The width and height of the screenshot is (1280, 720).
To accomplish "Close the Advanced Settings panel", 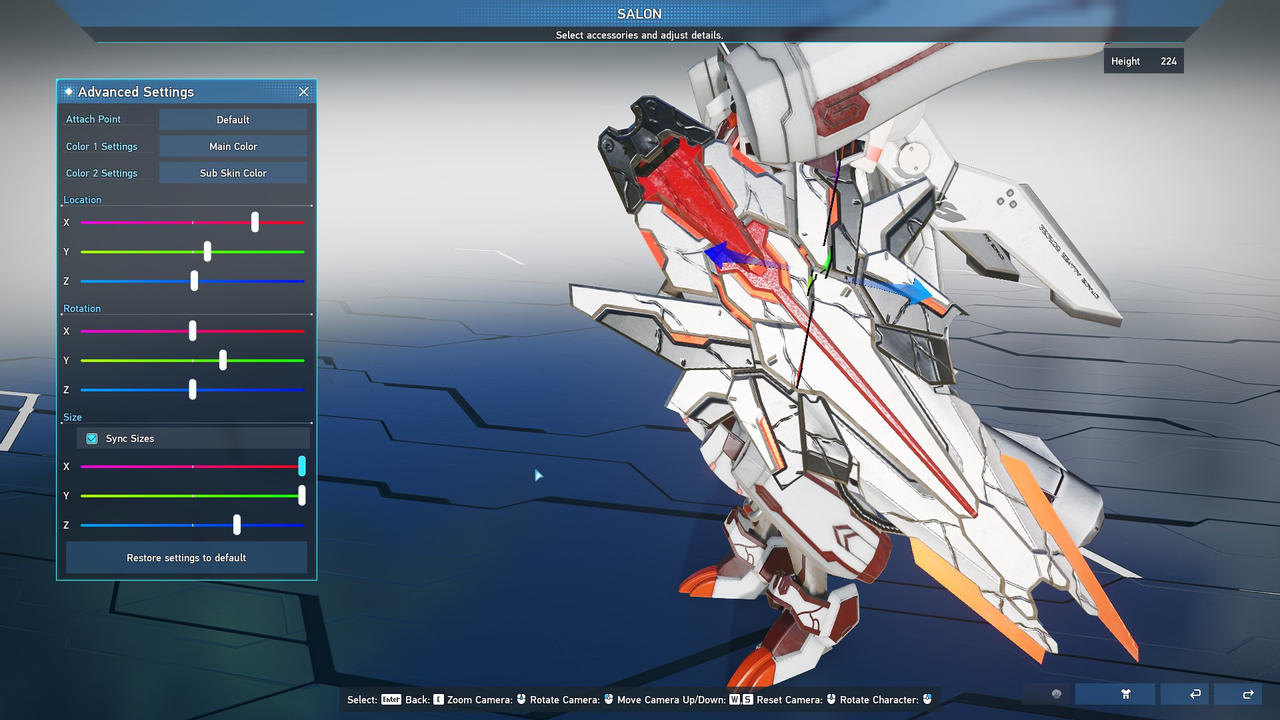I will click(303, 91).
